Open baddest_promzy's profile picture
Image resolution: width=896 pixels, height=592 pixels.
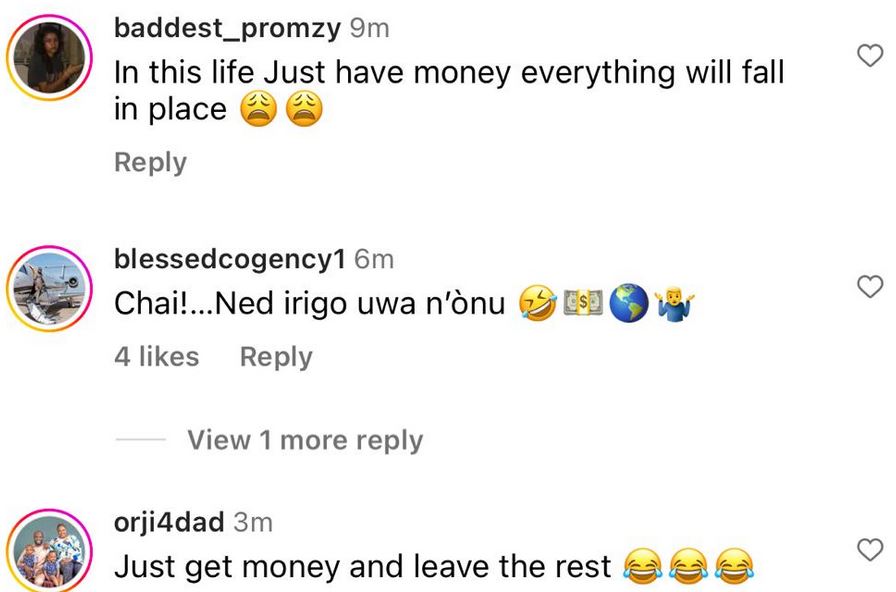[49, 57]
